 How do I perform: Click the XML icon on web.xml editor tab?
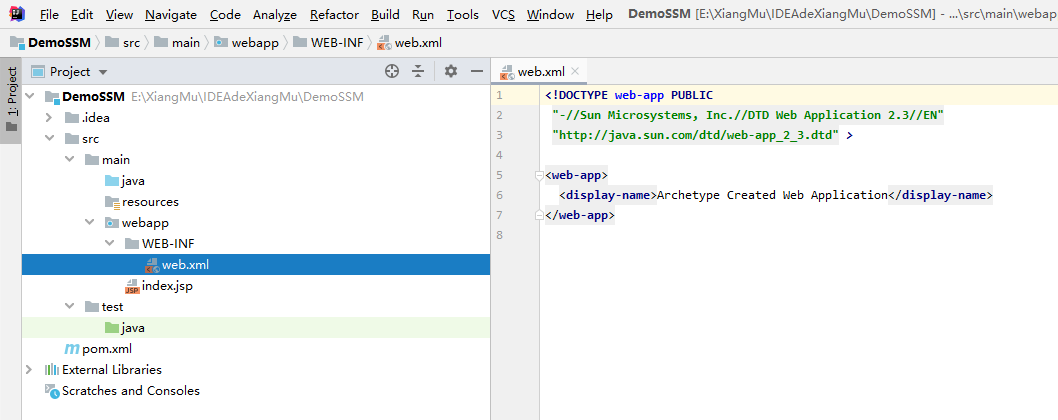pos(506,72)
